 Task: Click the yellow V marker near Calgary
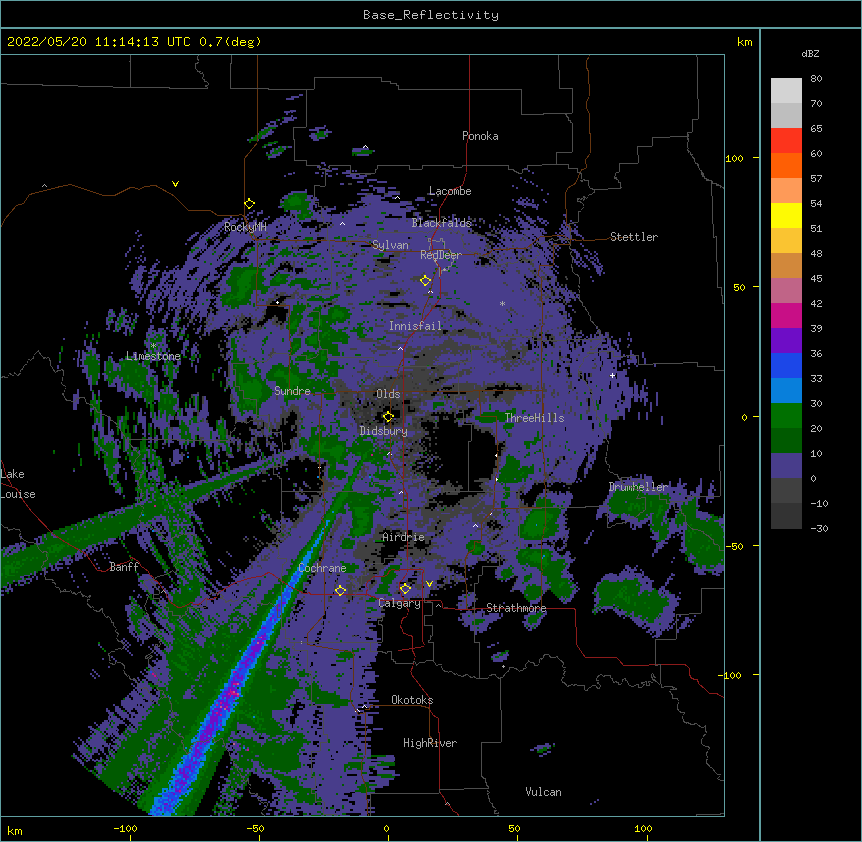[x=429, y=584]
